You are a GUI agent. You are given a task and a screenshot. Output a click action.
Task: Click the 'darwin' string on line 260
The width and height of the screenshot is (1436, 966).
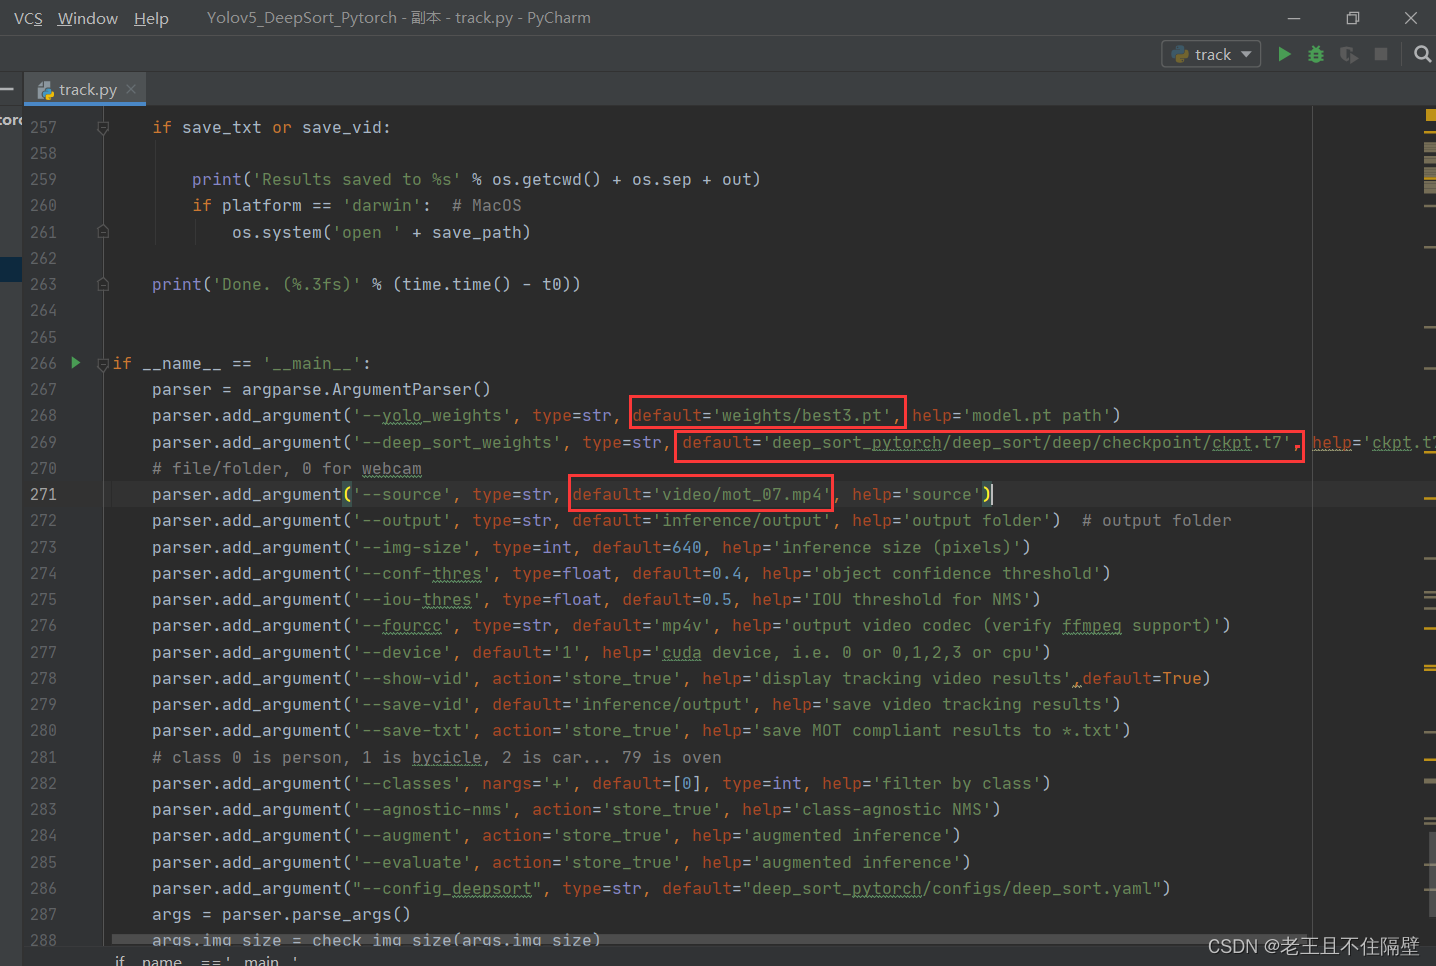click(387, 205)
